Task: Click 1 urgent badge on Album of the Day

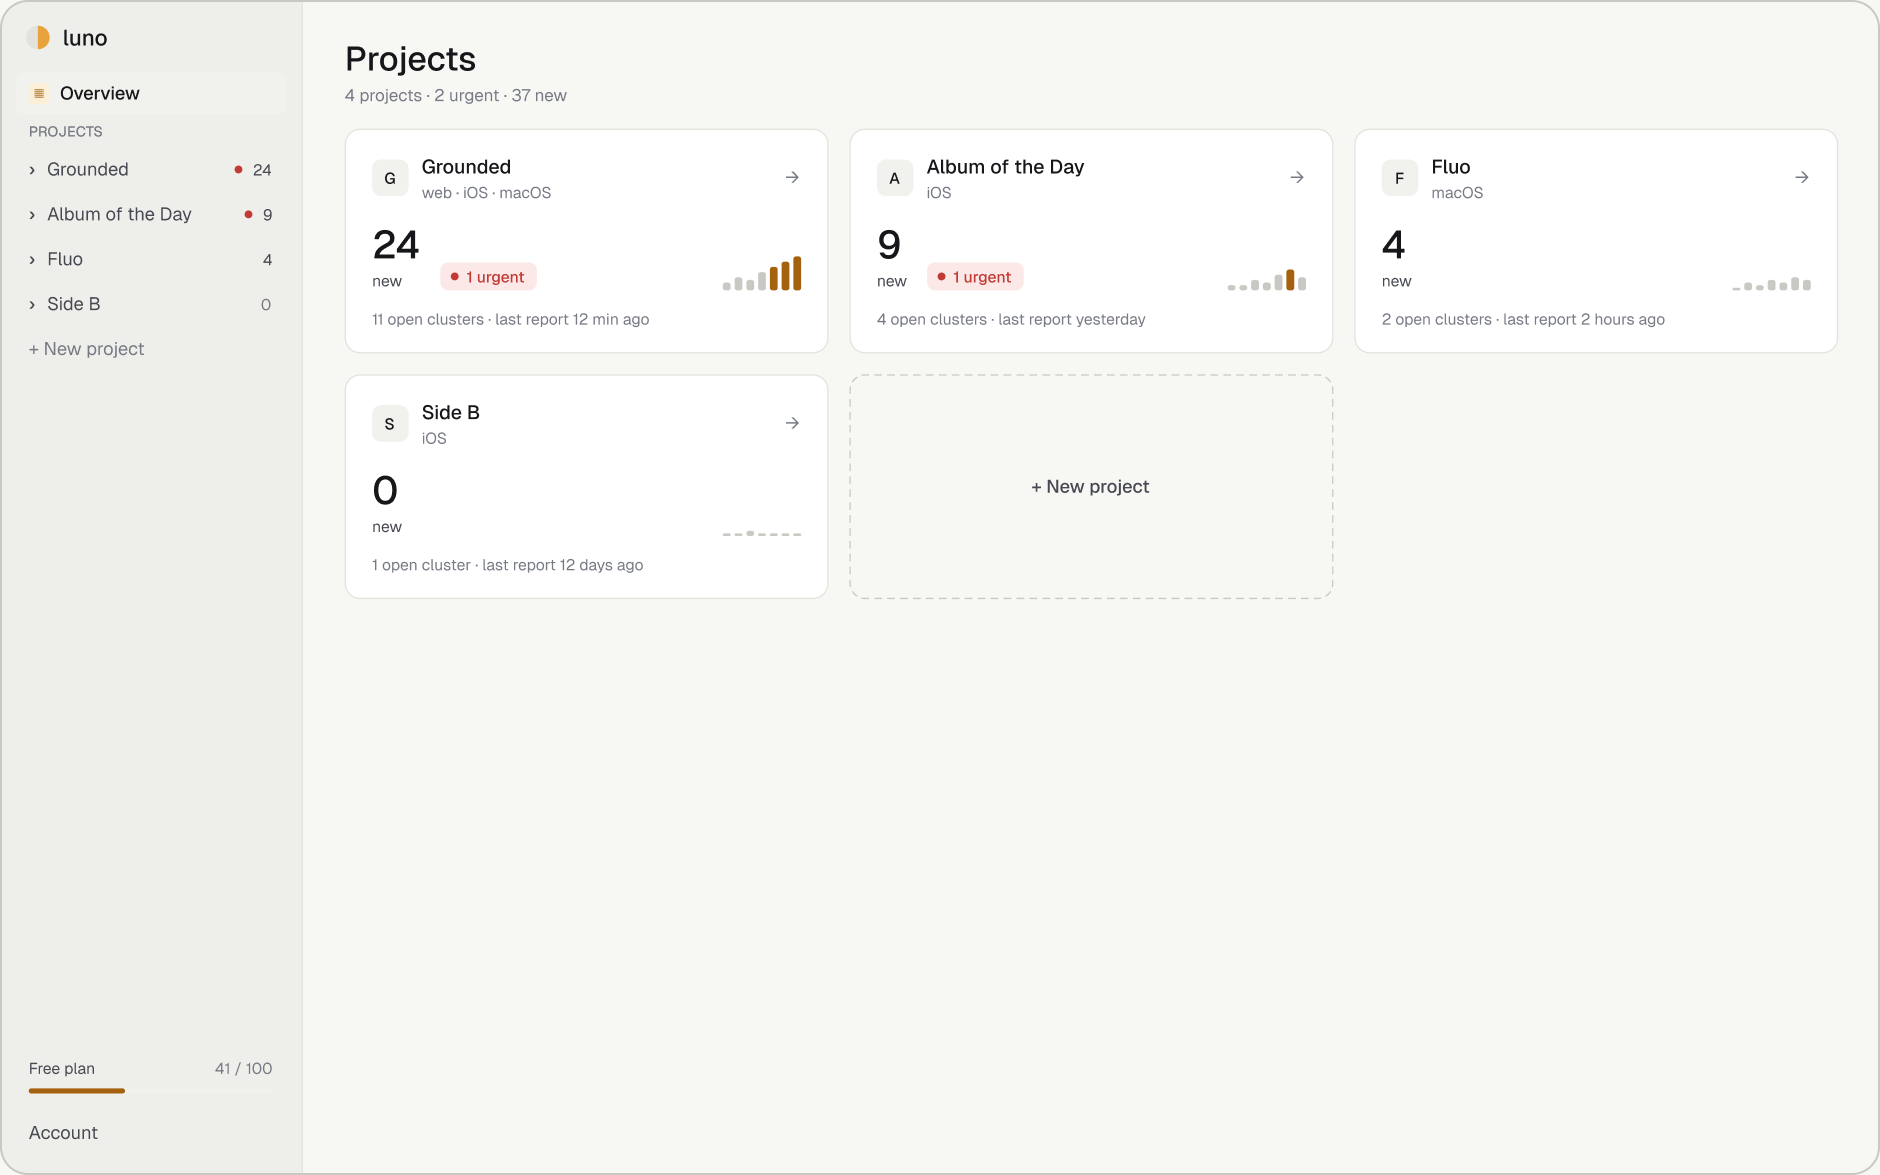Action: point(975,277)
